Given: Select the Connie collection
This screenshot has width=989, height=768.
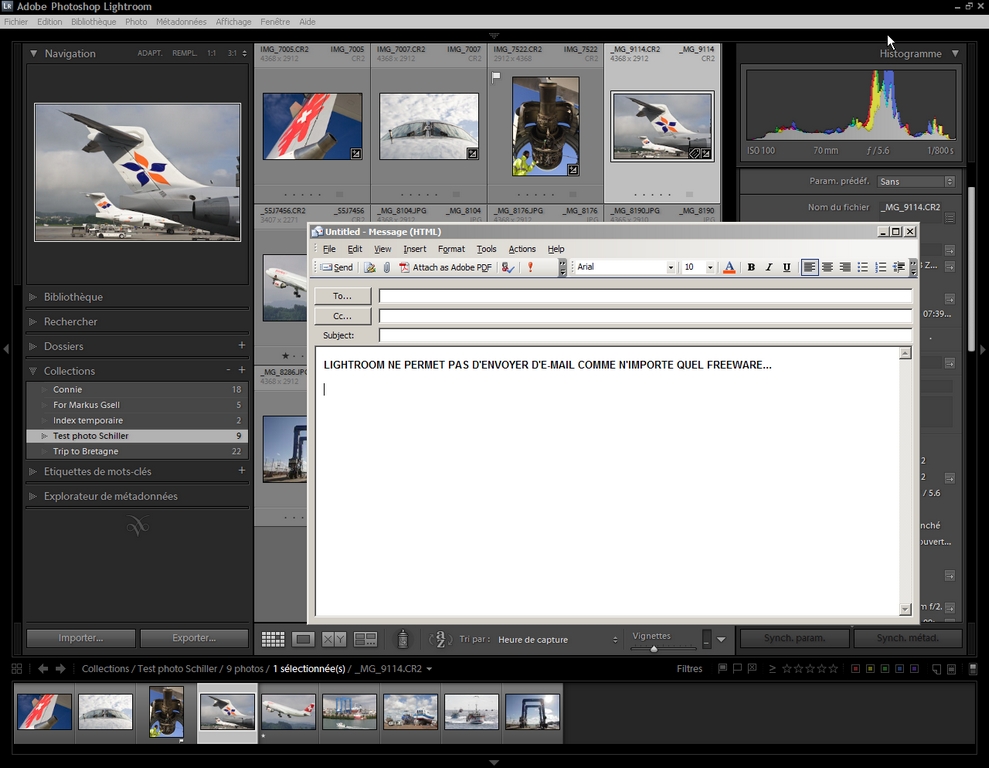Looking at the screenshot, I should pos(137,390).
